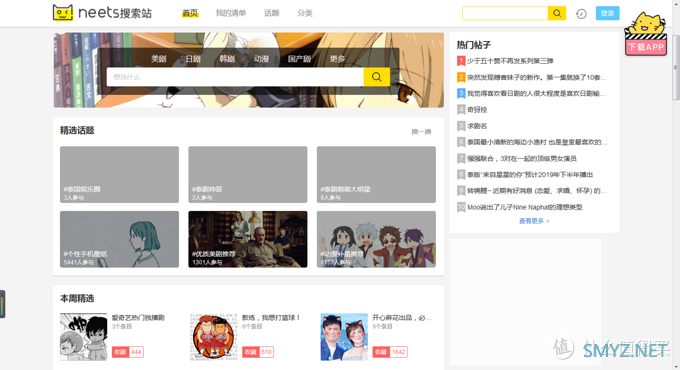Click 换一换 to refresh topics

click(421, 131)
